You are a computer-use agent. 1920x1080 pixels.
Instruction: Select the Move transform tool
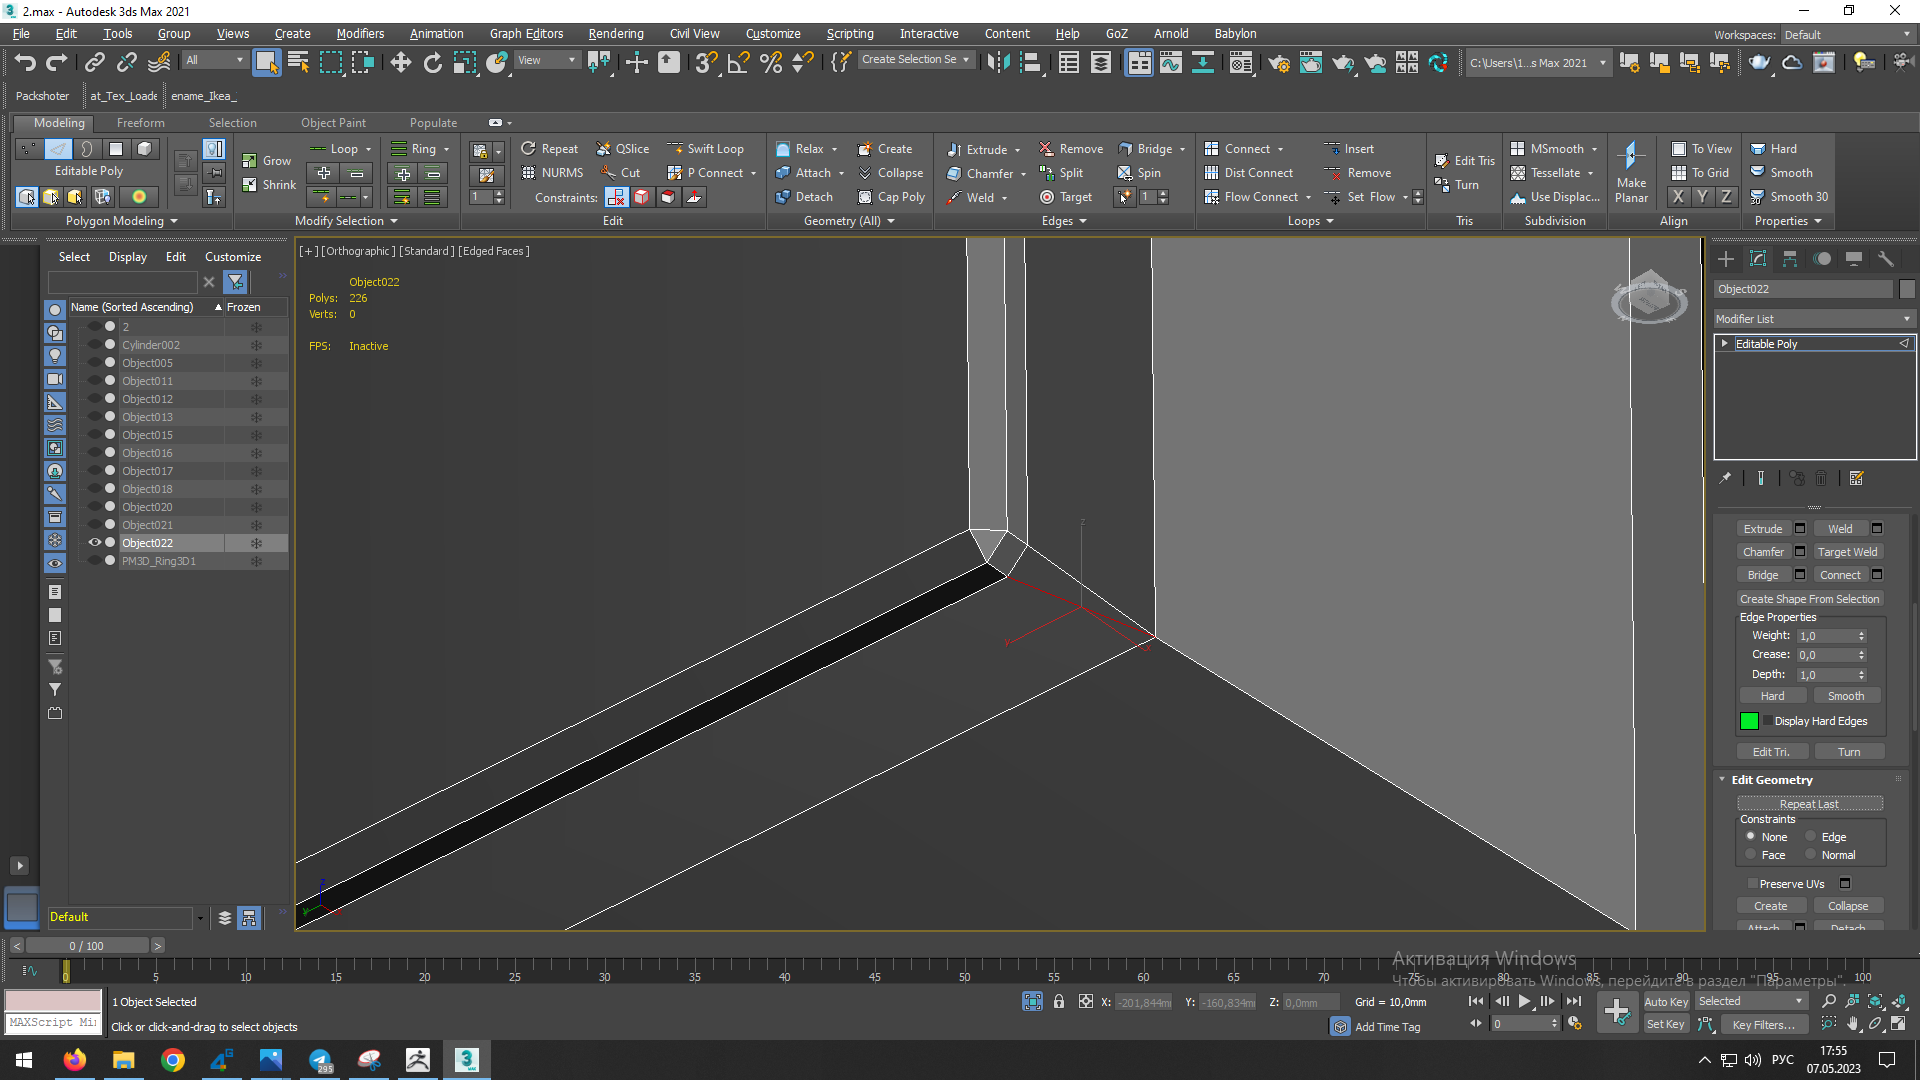click(401, 63)
